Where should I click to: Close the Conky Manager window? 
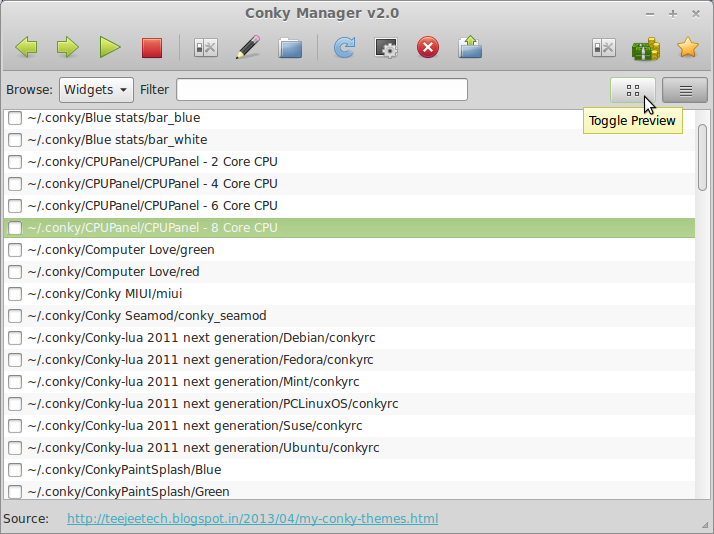coord(695,14)
